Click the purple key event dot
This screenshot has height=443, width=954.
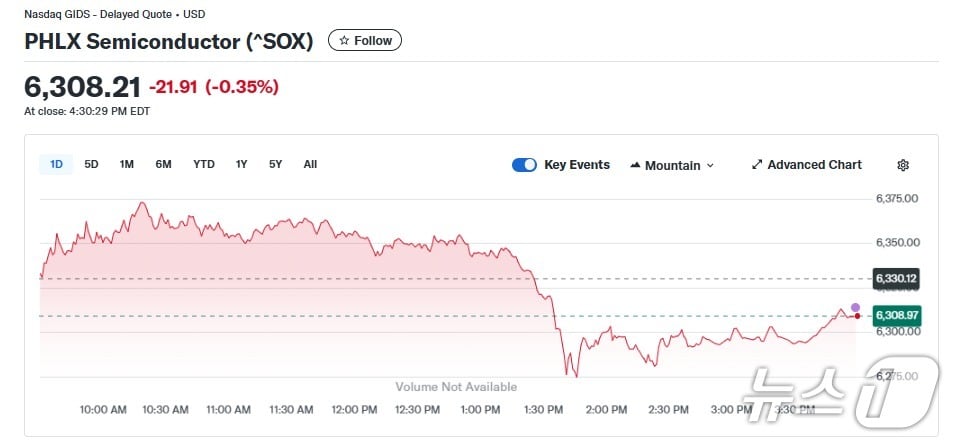(855, 307)
